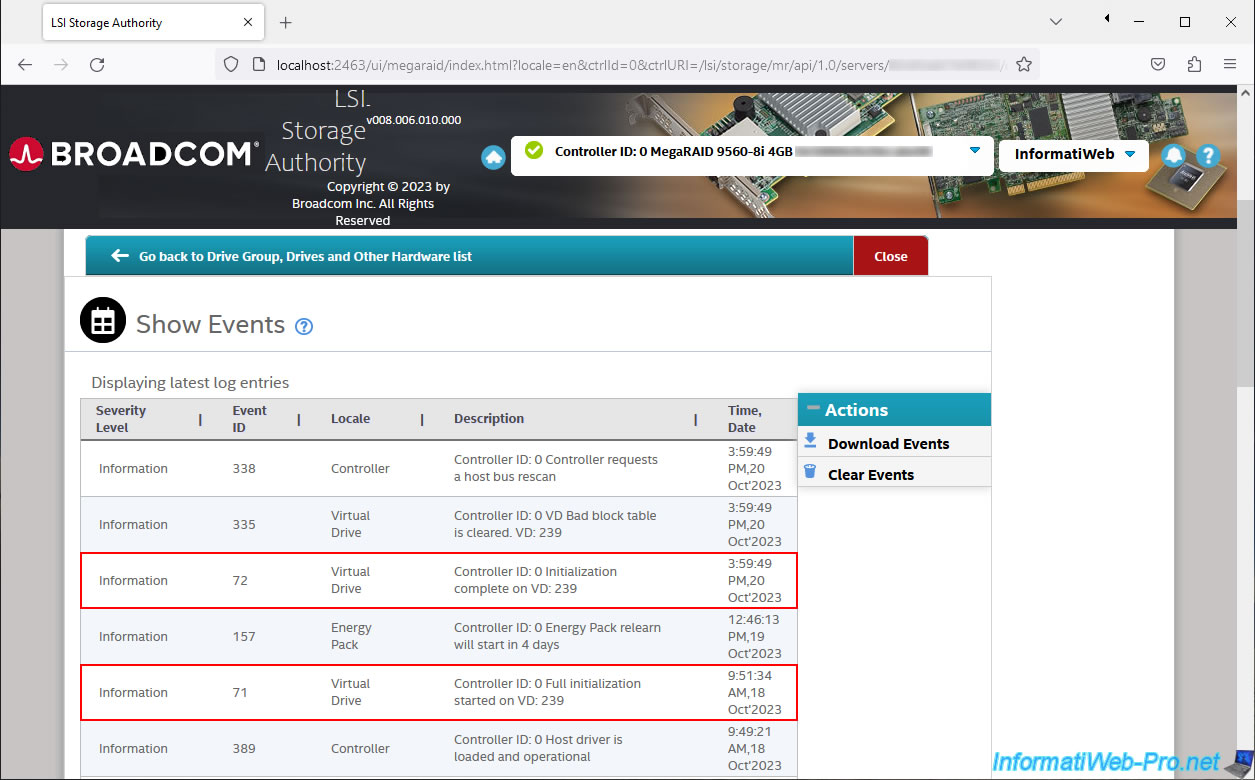
Task: Go back to Drive Group, Drives and Other Hardware list
Action: [x=305, y=256]
